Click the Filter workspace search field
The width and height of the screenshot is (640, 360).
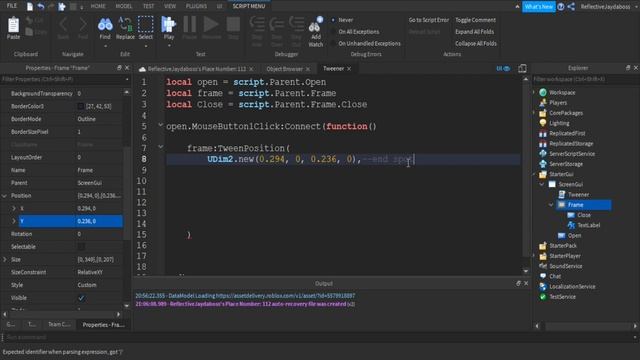[584, 79]
